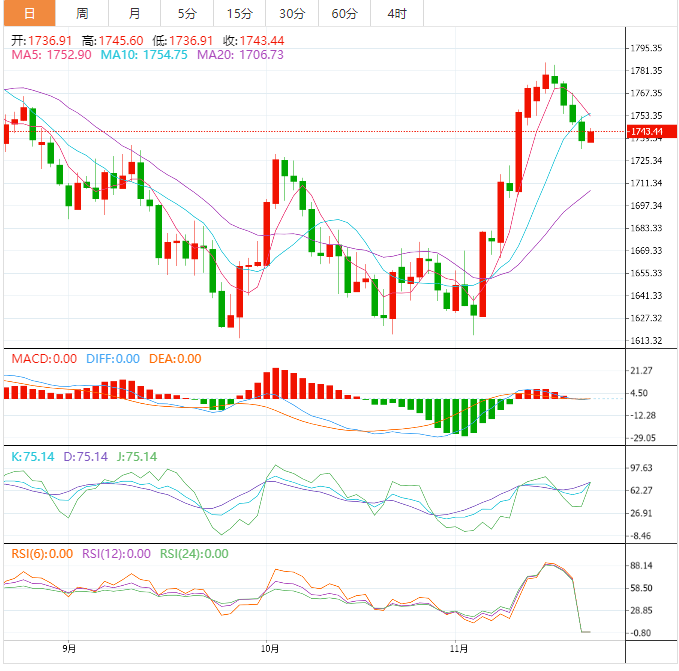Image resolution: width=679 pixels, height=671 pixels.
Task: Choose the 60分 timeframe tab
Action: [344, 13]
